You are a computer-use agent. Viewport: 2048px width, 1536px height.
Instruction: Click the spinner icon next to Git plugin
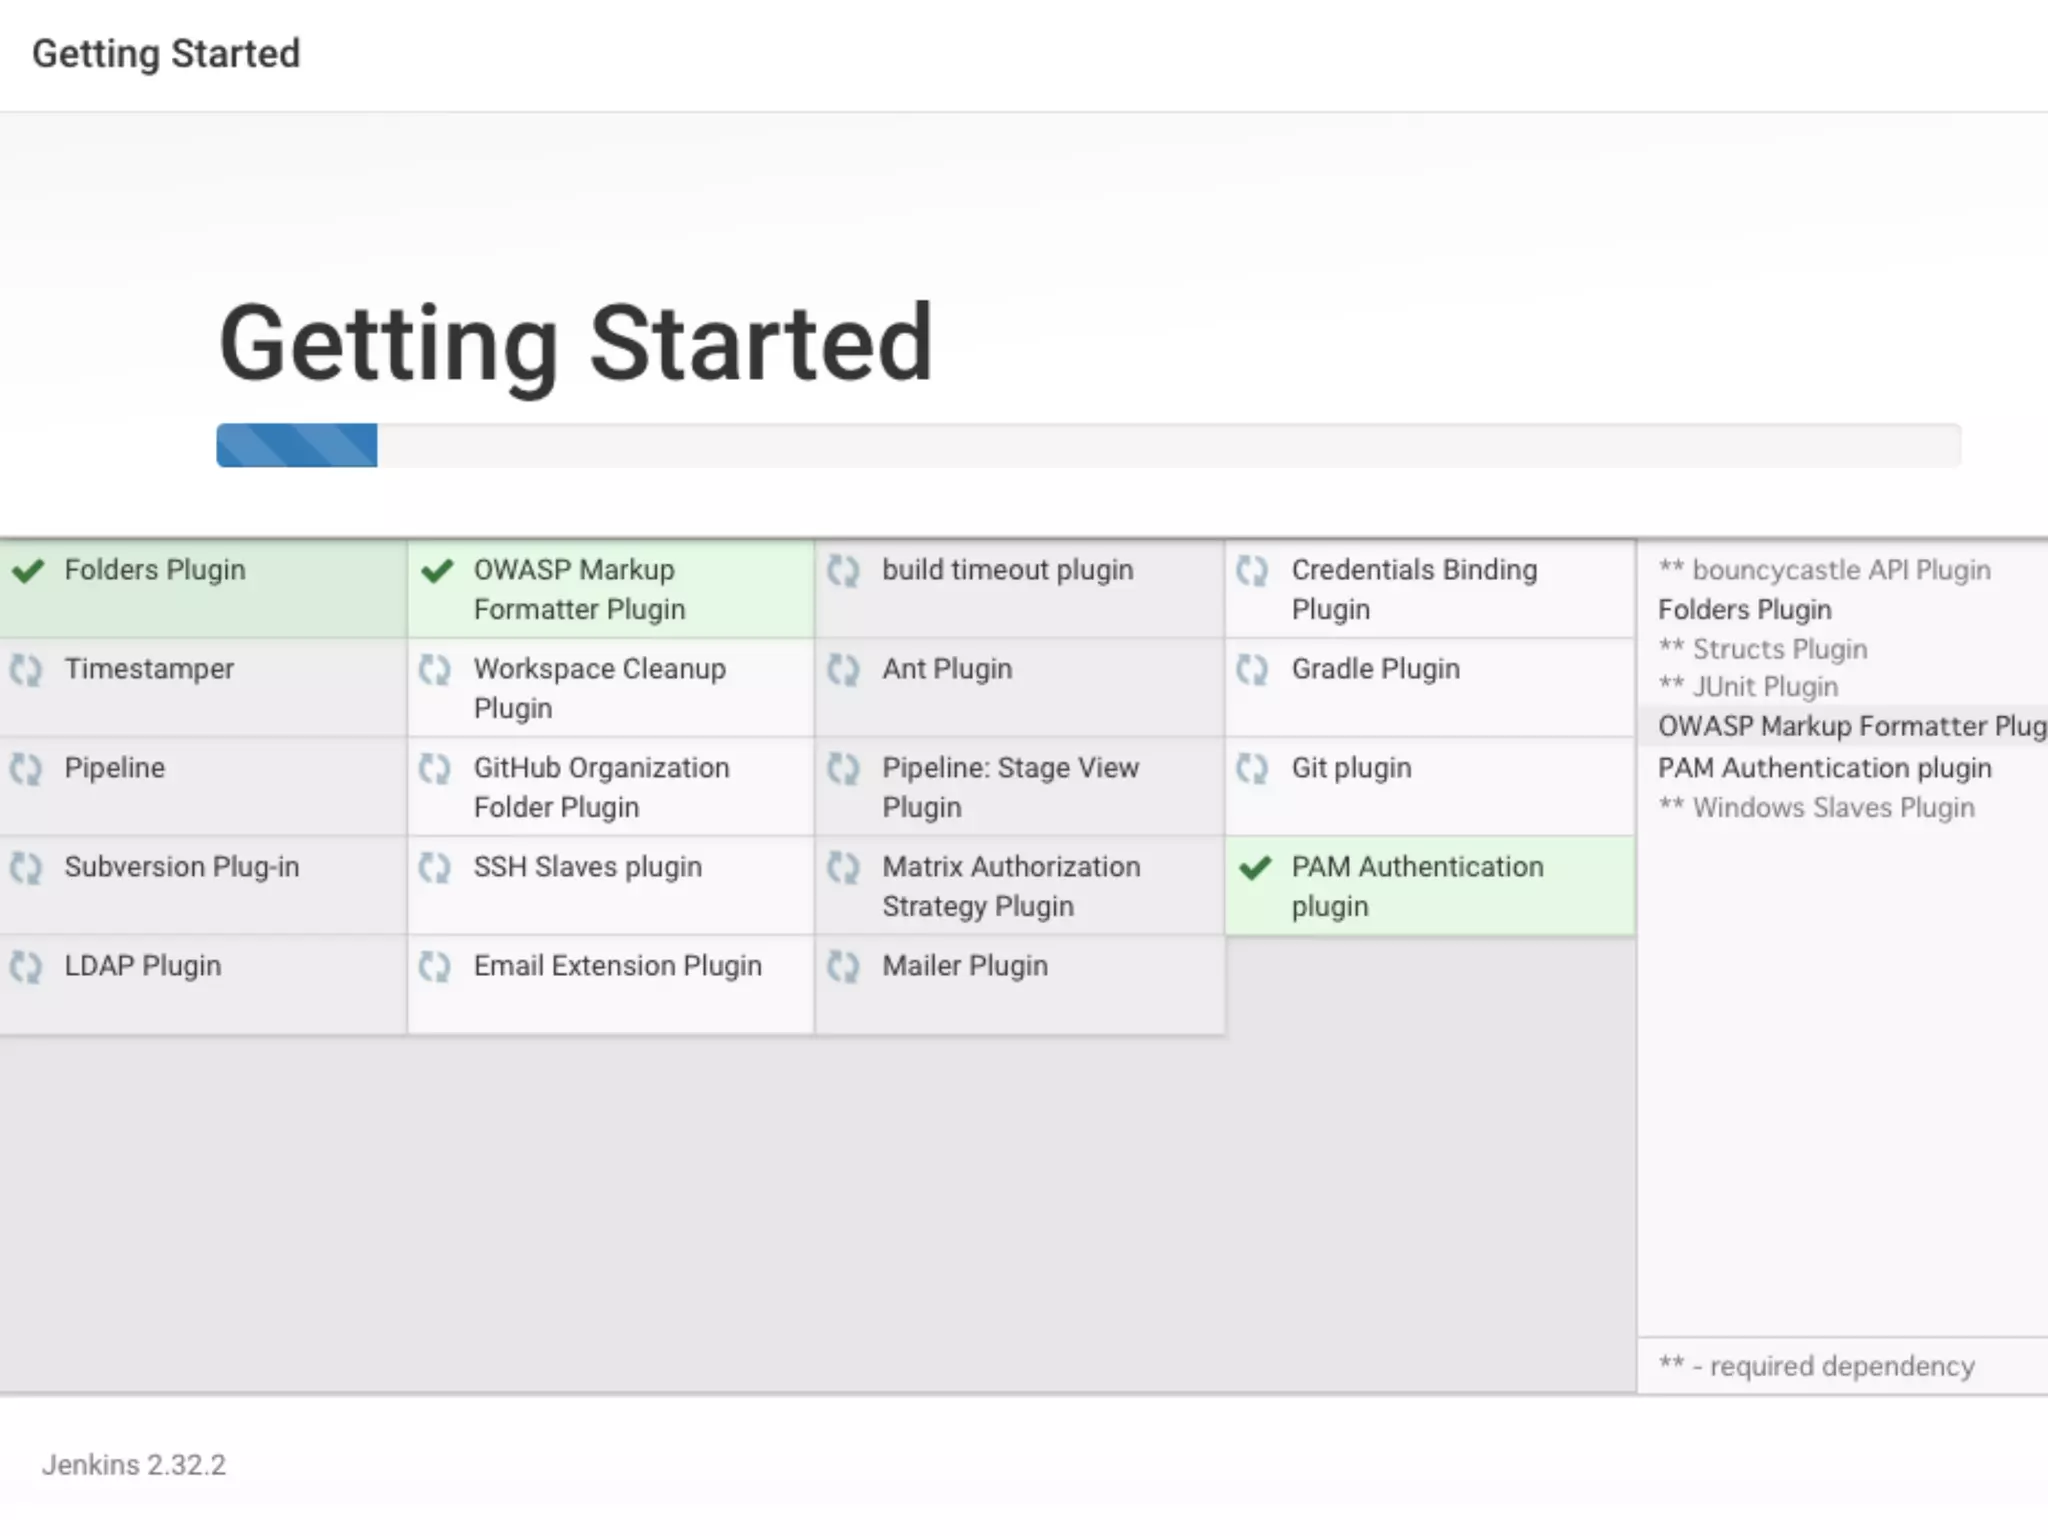(x=1252, y=769)
